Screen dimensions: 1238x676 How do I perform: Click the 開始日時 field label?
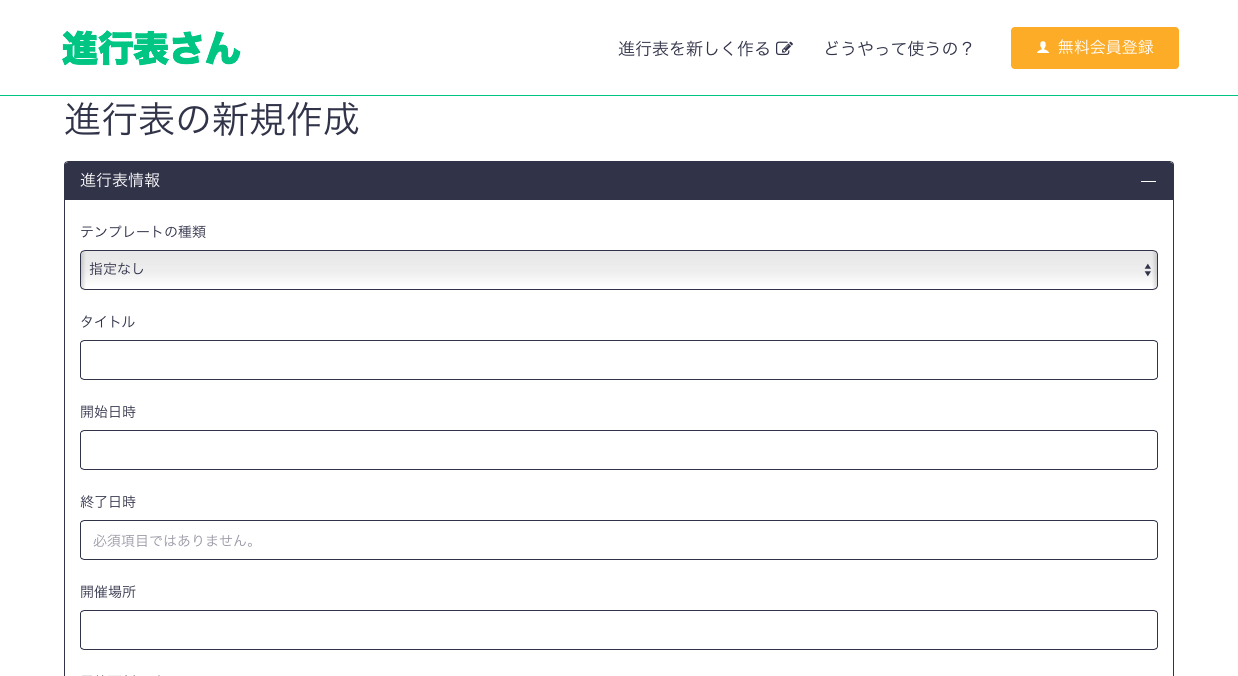[x=108, y=412]
